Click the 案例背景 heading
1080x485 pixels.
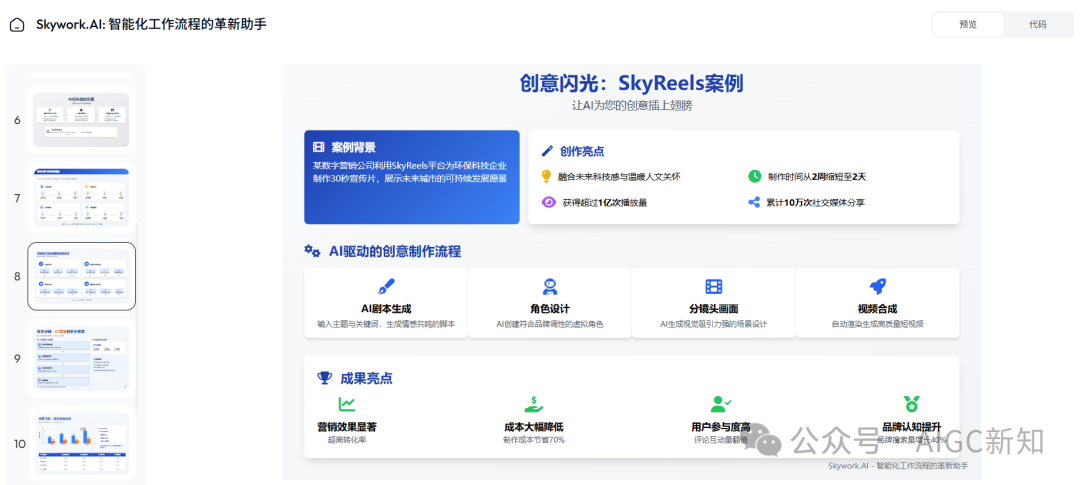pyautogui.click(x=353, y=147)
